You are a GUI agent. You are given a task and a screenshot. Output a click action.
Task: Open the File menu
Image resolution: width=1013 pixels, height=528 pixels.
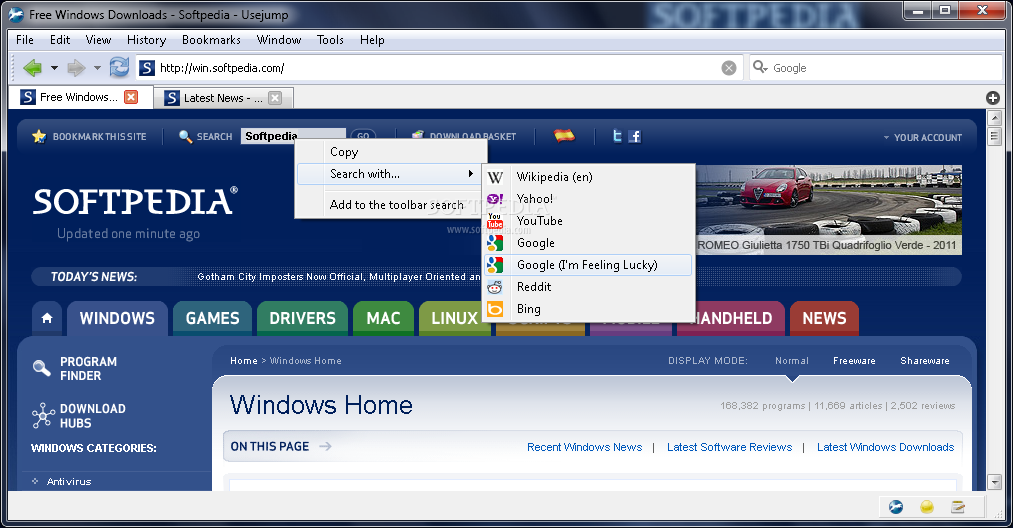click(25, 39)
